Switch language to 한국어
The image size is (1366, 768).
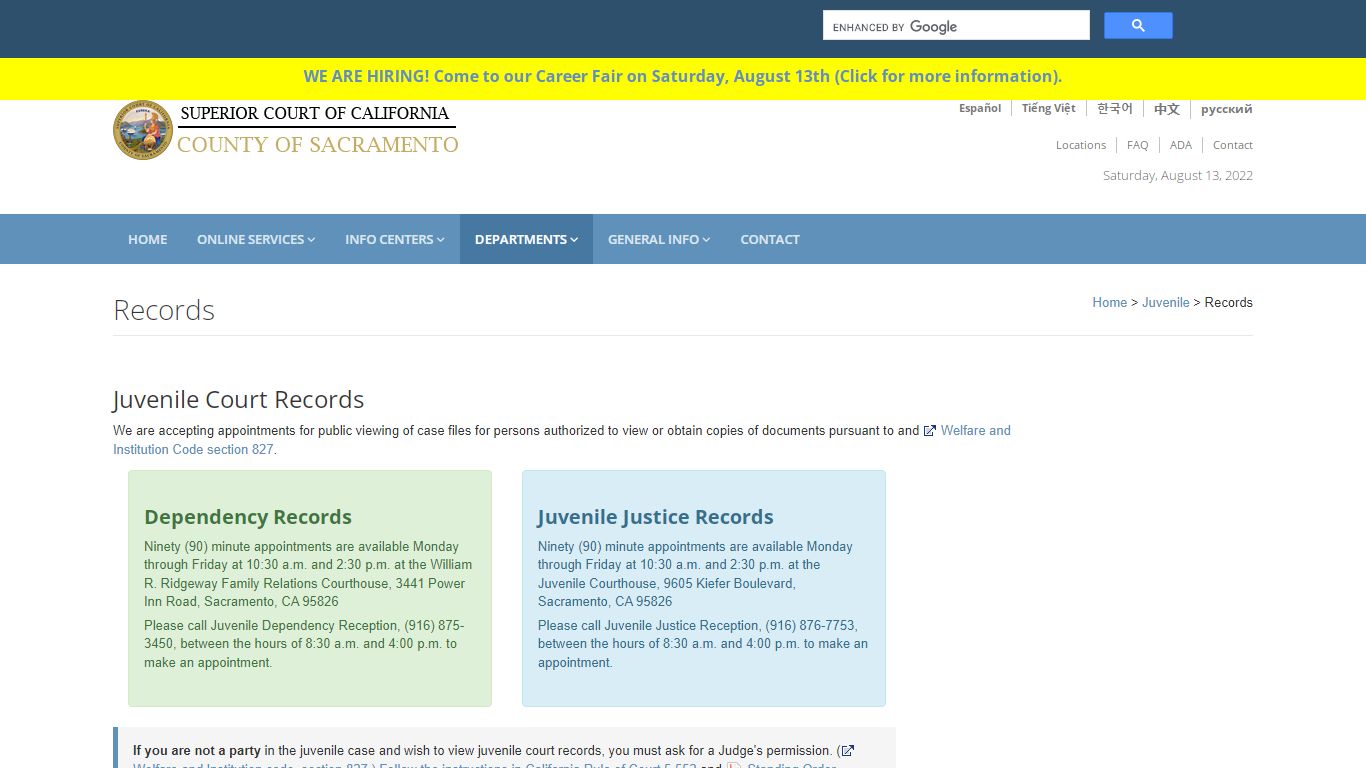pos(1115,108)
